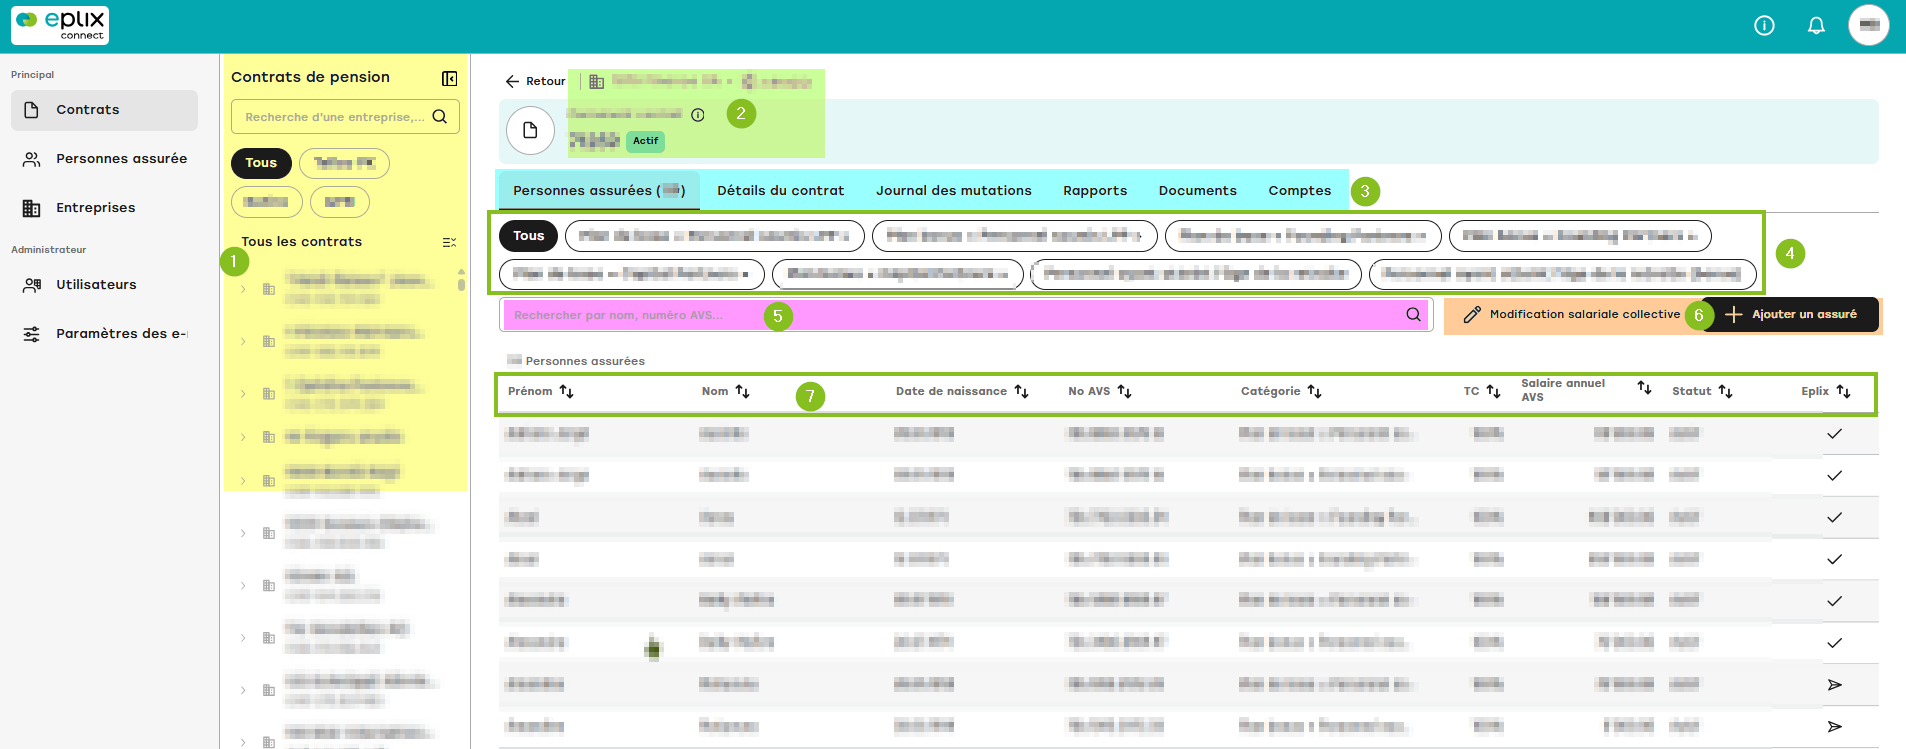Viewport: 1906px width, 749px height.
Task: Open Contrats in the sidebar
Action: [104, 110]
